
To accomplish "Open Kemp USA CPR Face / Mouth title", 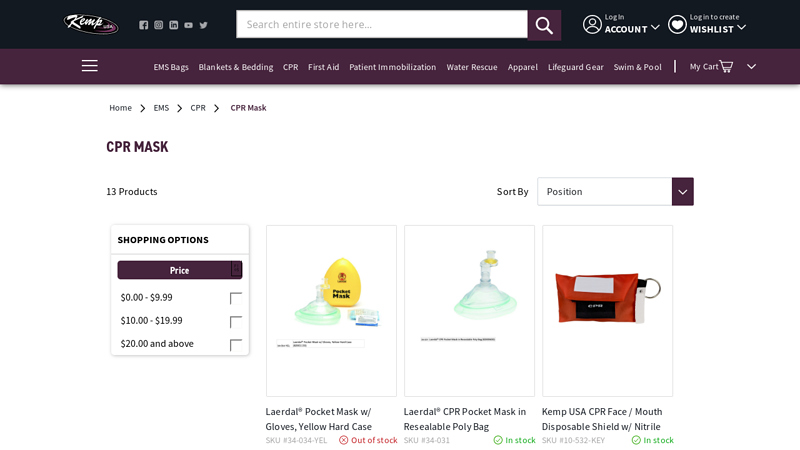I will click(x=602, y=419).
